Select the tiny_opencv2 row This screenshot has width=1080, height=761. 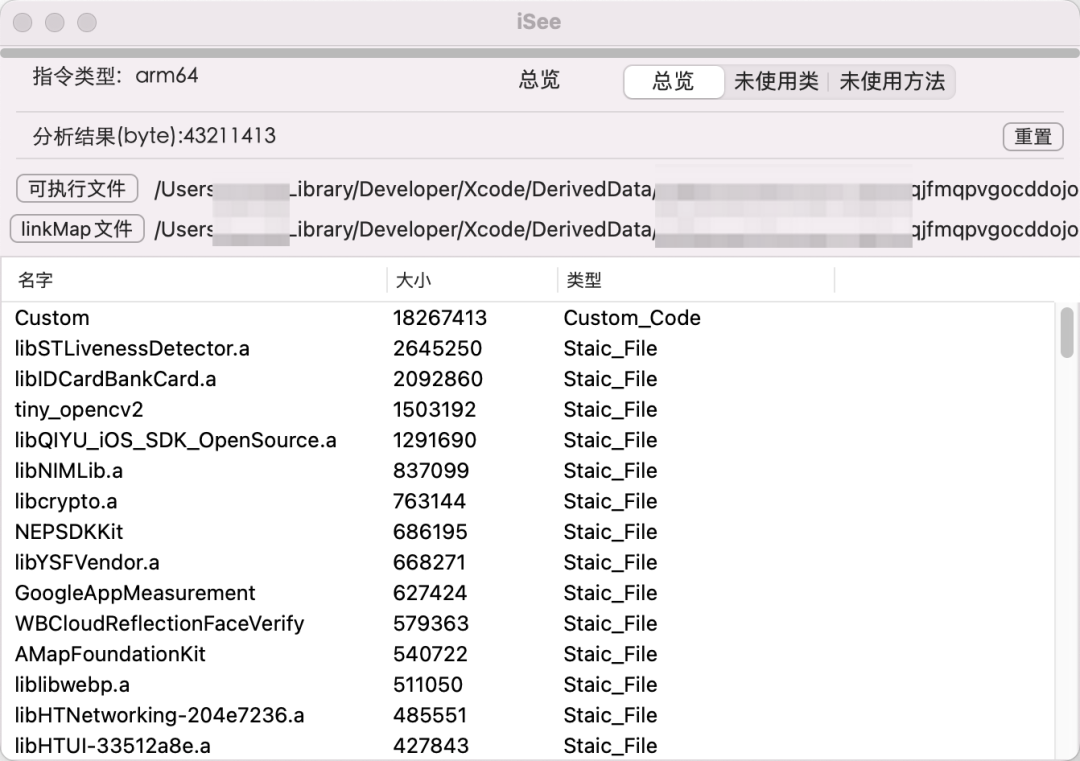[528, 410]
